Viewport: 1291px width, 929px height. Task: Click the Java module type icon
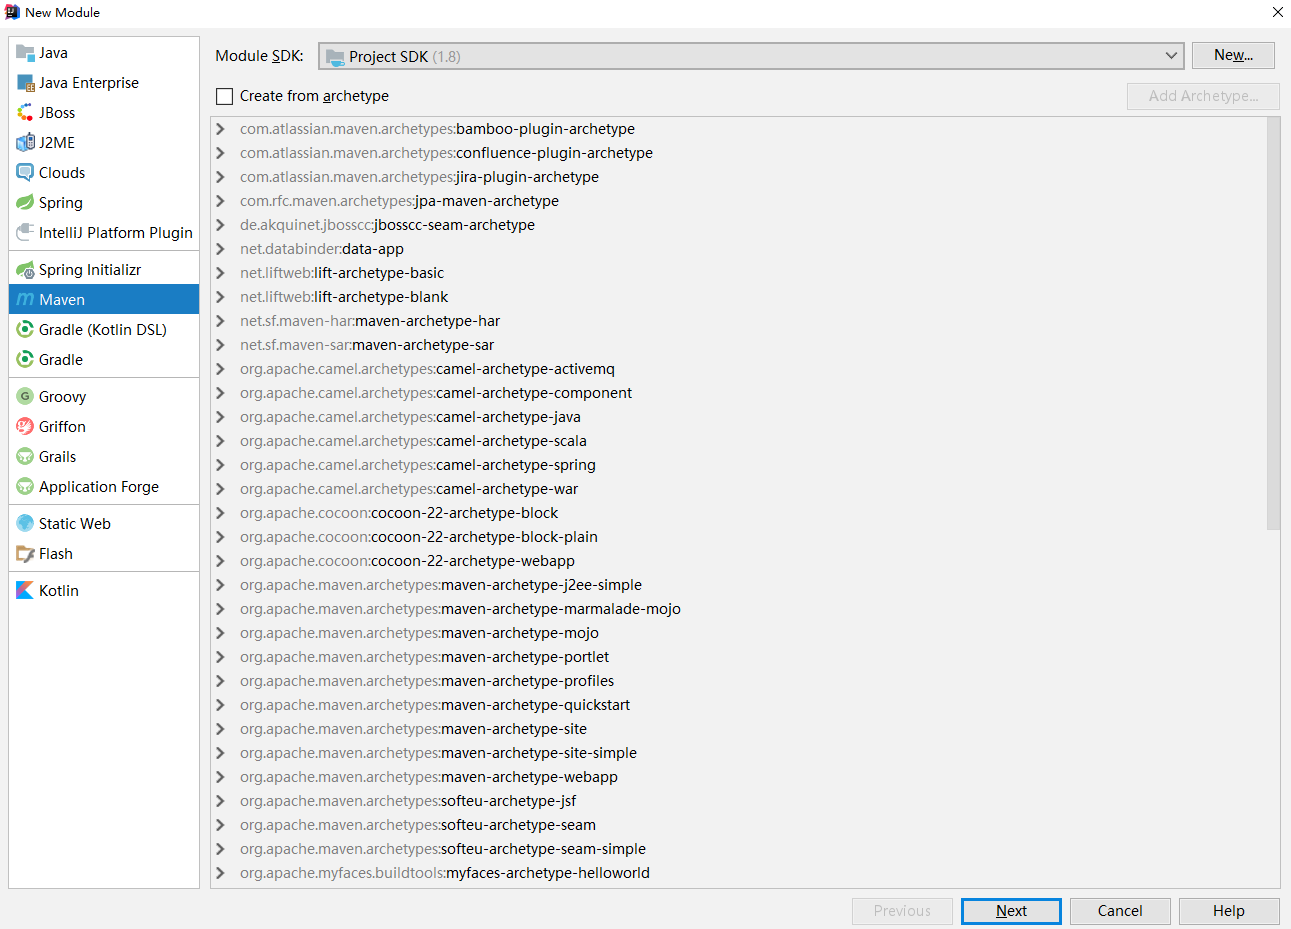point(25,53)
